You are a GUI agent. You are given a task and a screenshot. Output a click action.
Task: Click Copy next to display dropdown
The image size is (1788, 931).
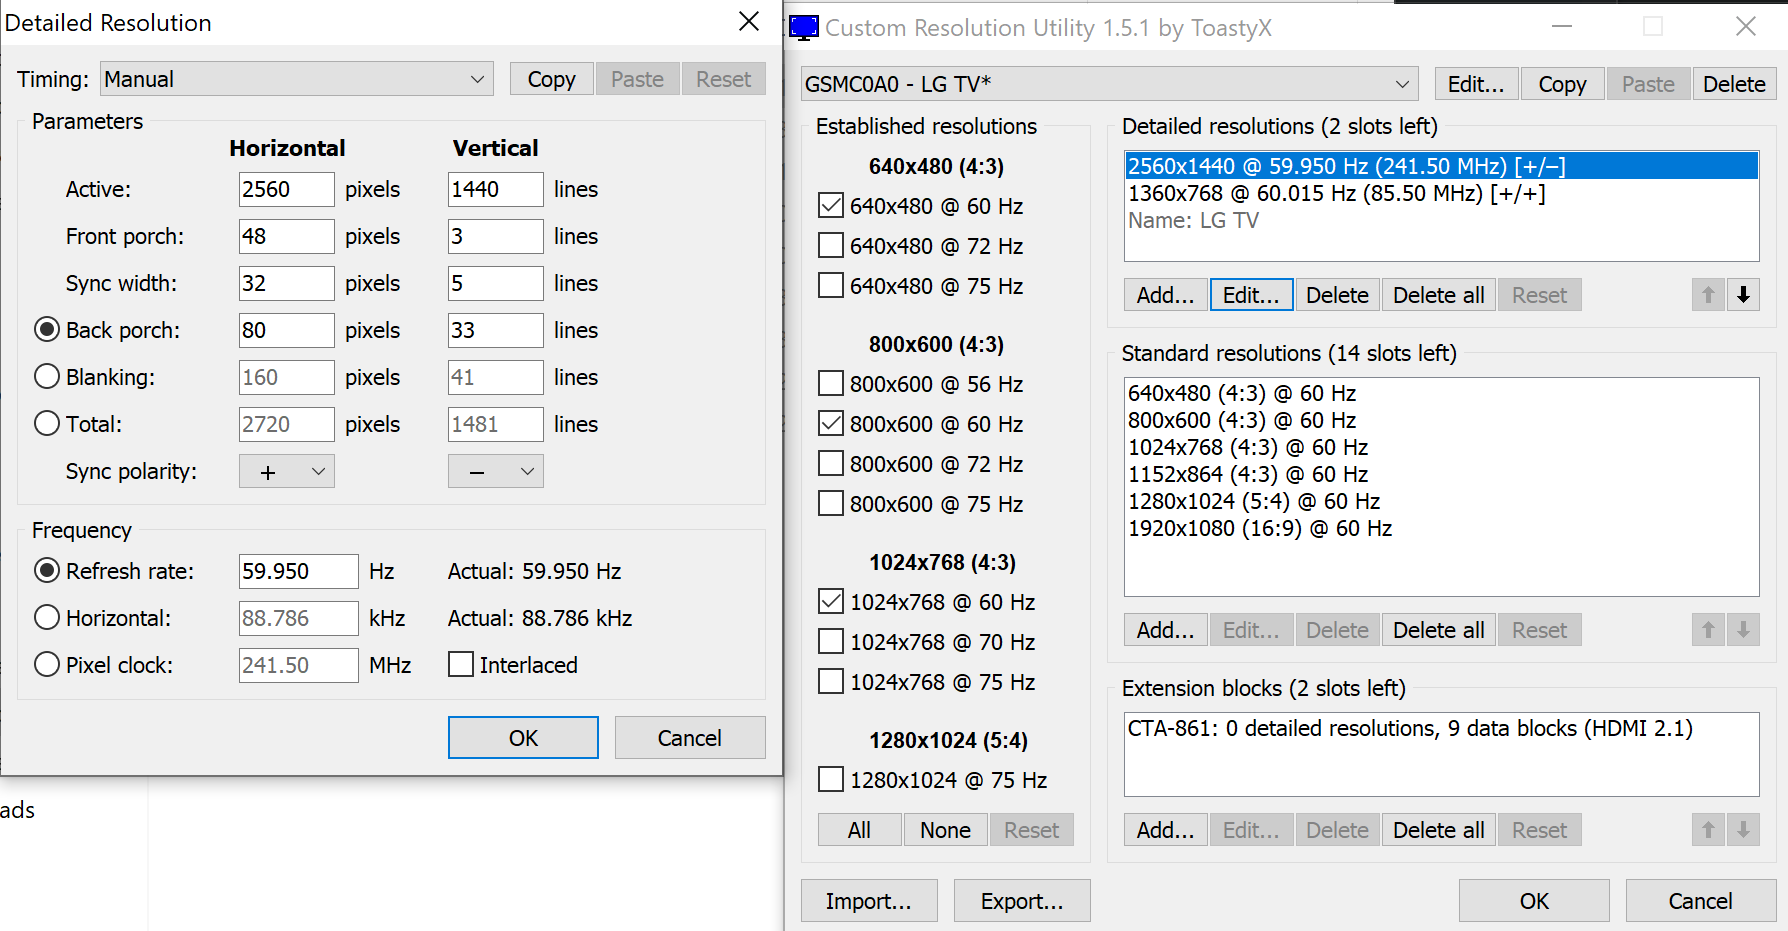tap(1563, 84)
